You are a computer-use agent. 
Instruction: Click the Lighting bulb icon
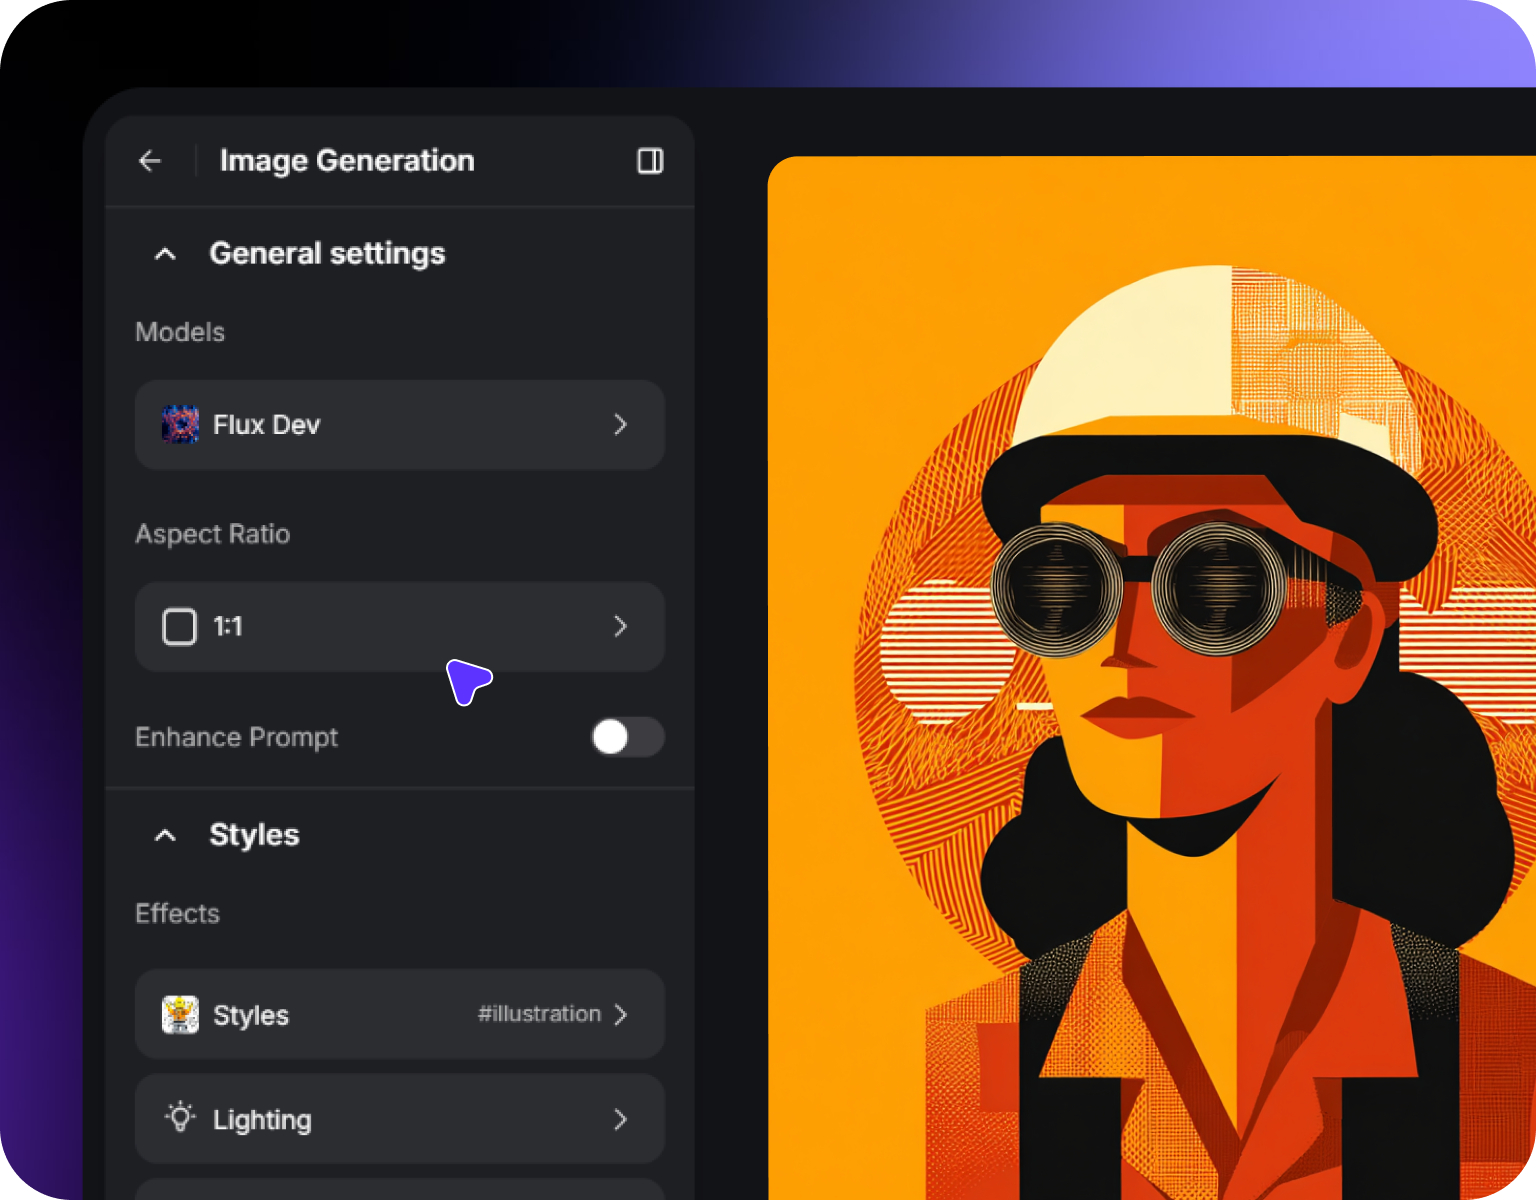tap(180, 1117)
